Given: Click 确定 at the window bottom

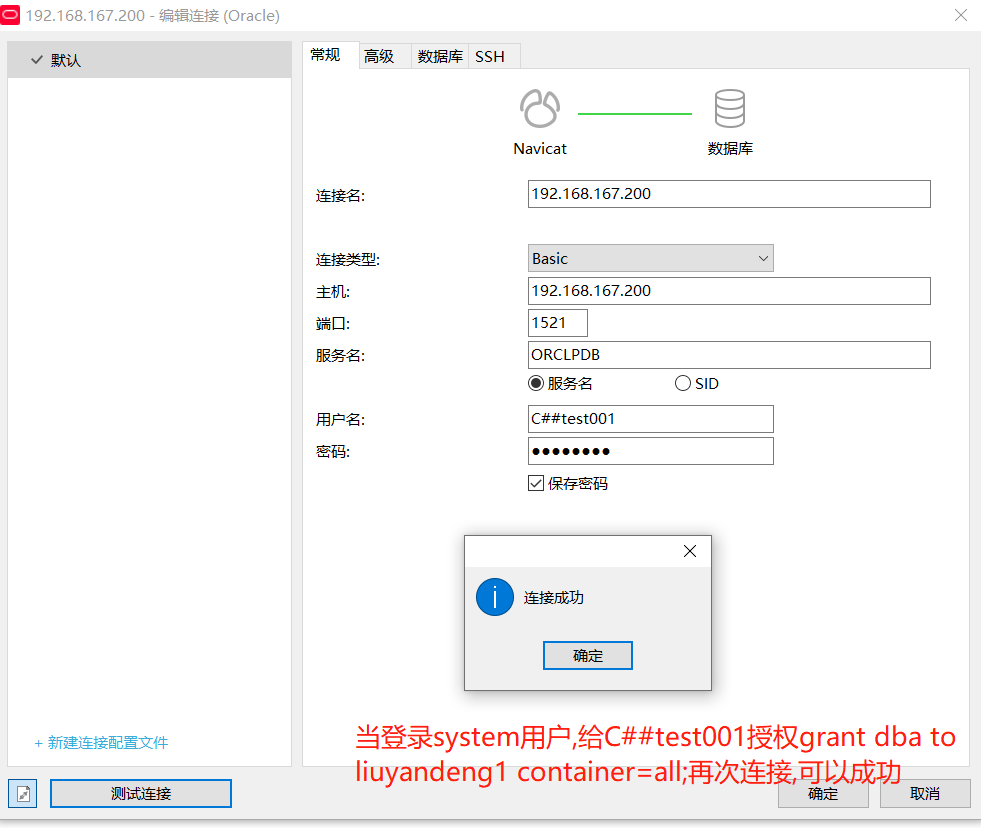Looking at the screenshot, I should (823, 794).
